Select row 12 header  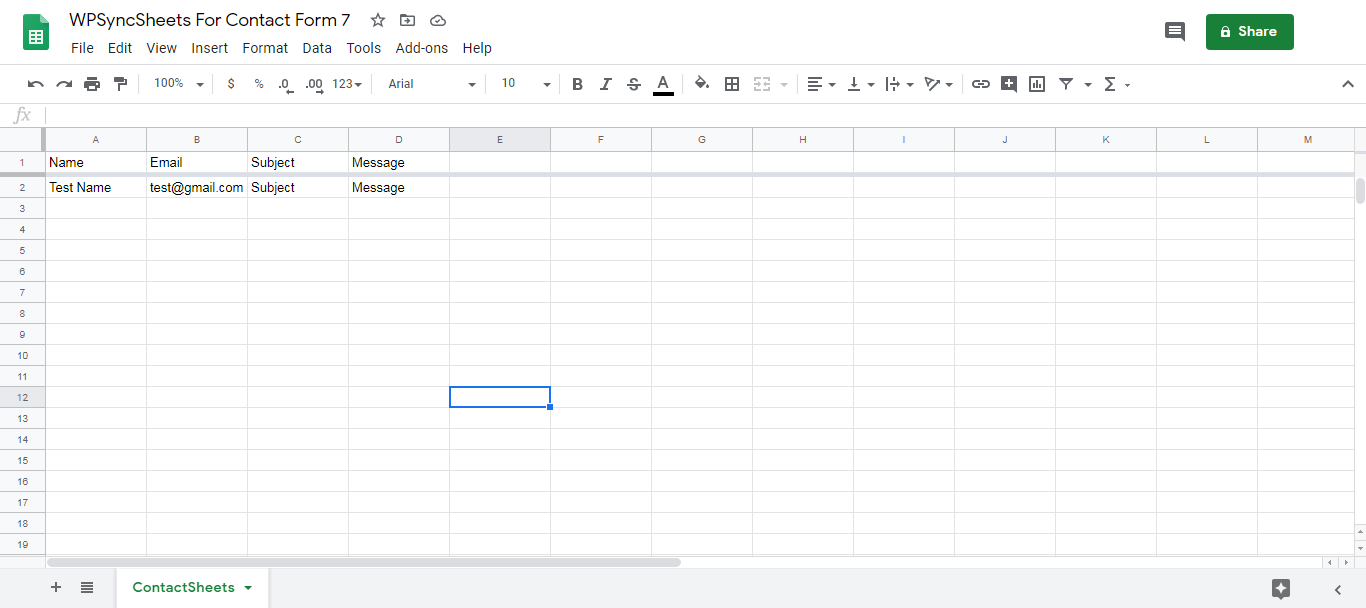22,397
